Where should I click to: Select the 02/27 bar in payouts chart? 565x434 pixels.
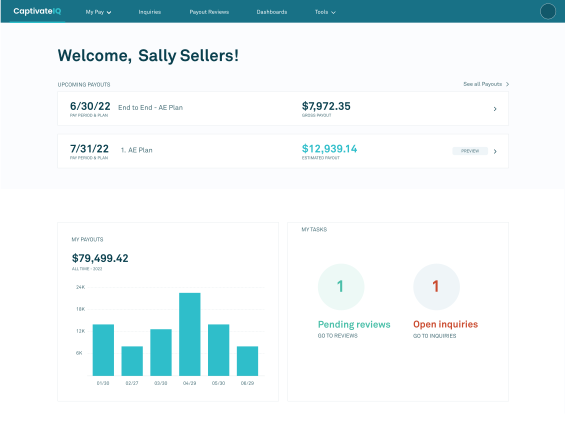tap(132, 361)
